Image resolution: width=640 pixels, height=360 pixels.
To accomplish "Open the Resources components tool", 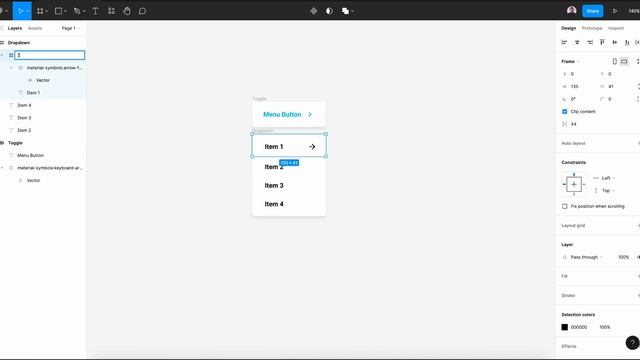I will [111, 11].
